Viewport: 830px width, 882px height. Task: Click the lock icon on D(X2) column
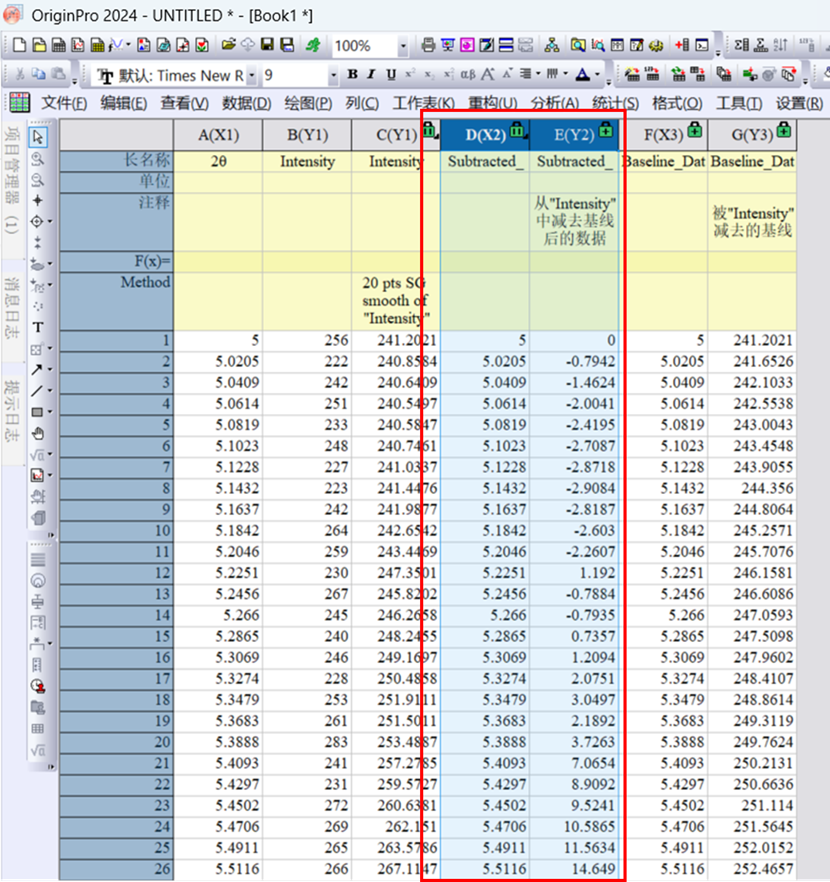point(517,130)
